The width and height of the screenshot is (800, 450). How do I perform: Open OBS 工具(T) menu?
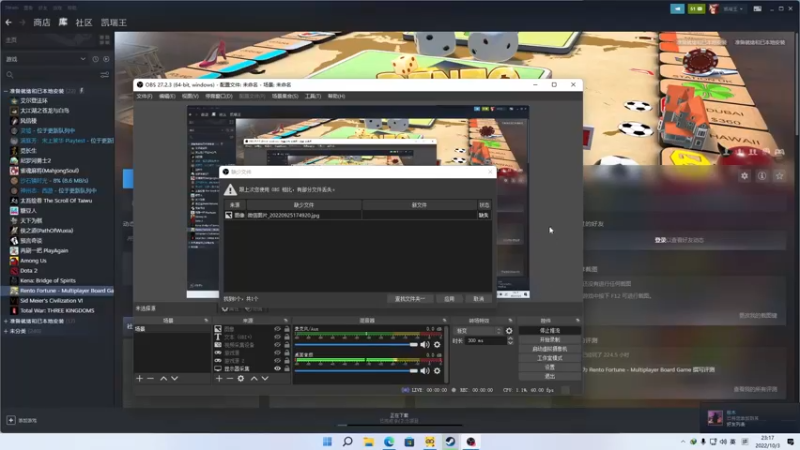coord(313,96)
